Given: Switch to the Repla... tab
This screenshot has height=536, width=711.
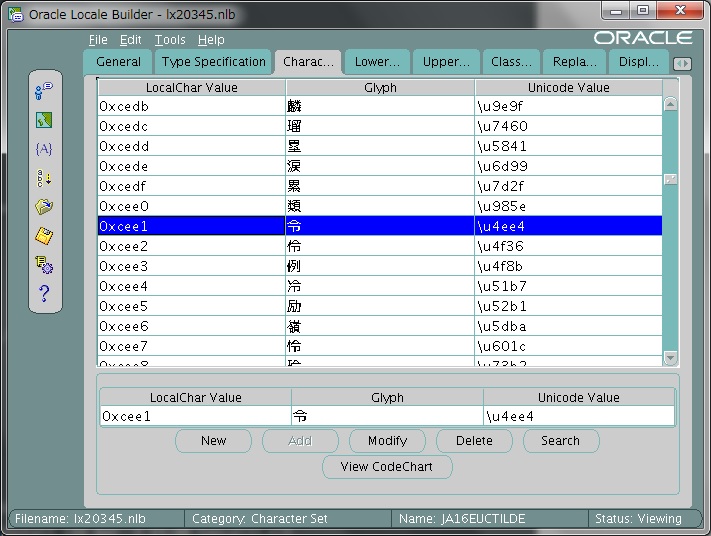Looking at the screenshot, I should (x=575, y=62).
